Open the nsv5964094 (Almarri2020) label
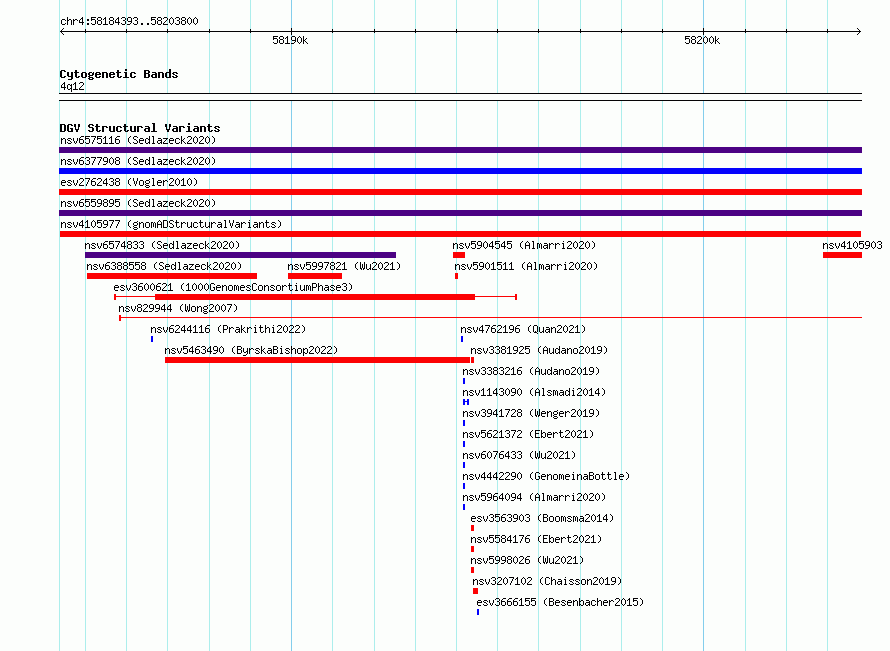 point(534,497)
